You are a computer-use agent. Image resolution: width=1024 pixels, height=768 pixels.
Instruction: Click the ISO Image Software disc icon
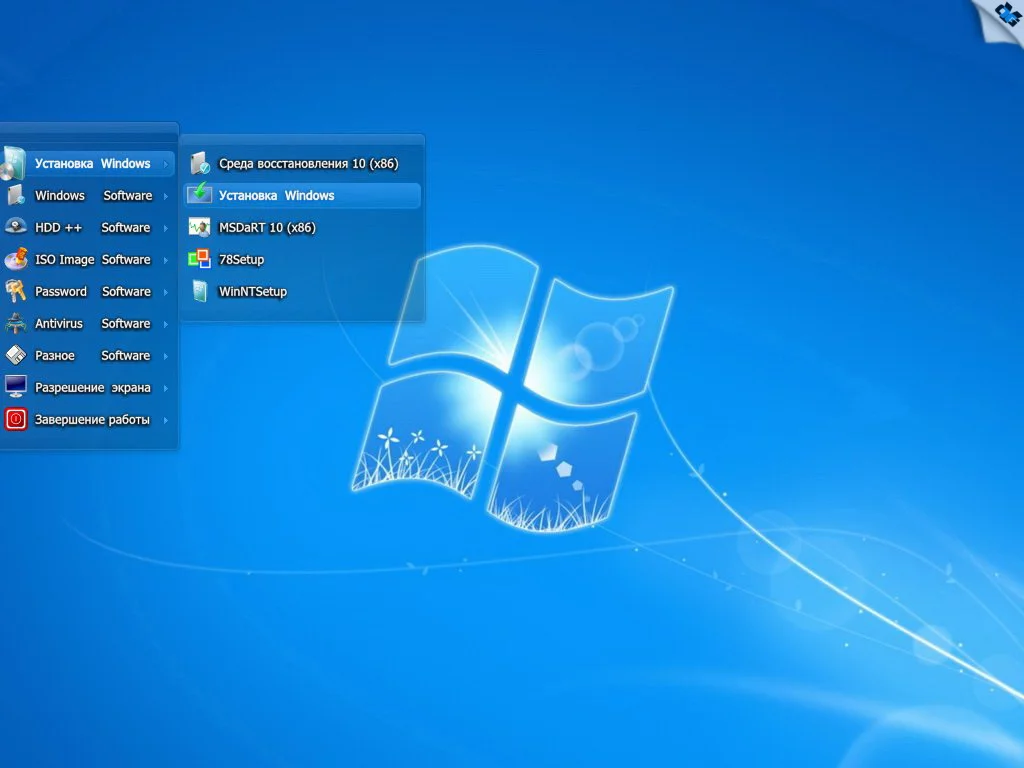tap(16, 259)
